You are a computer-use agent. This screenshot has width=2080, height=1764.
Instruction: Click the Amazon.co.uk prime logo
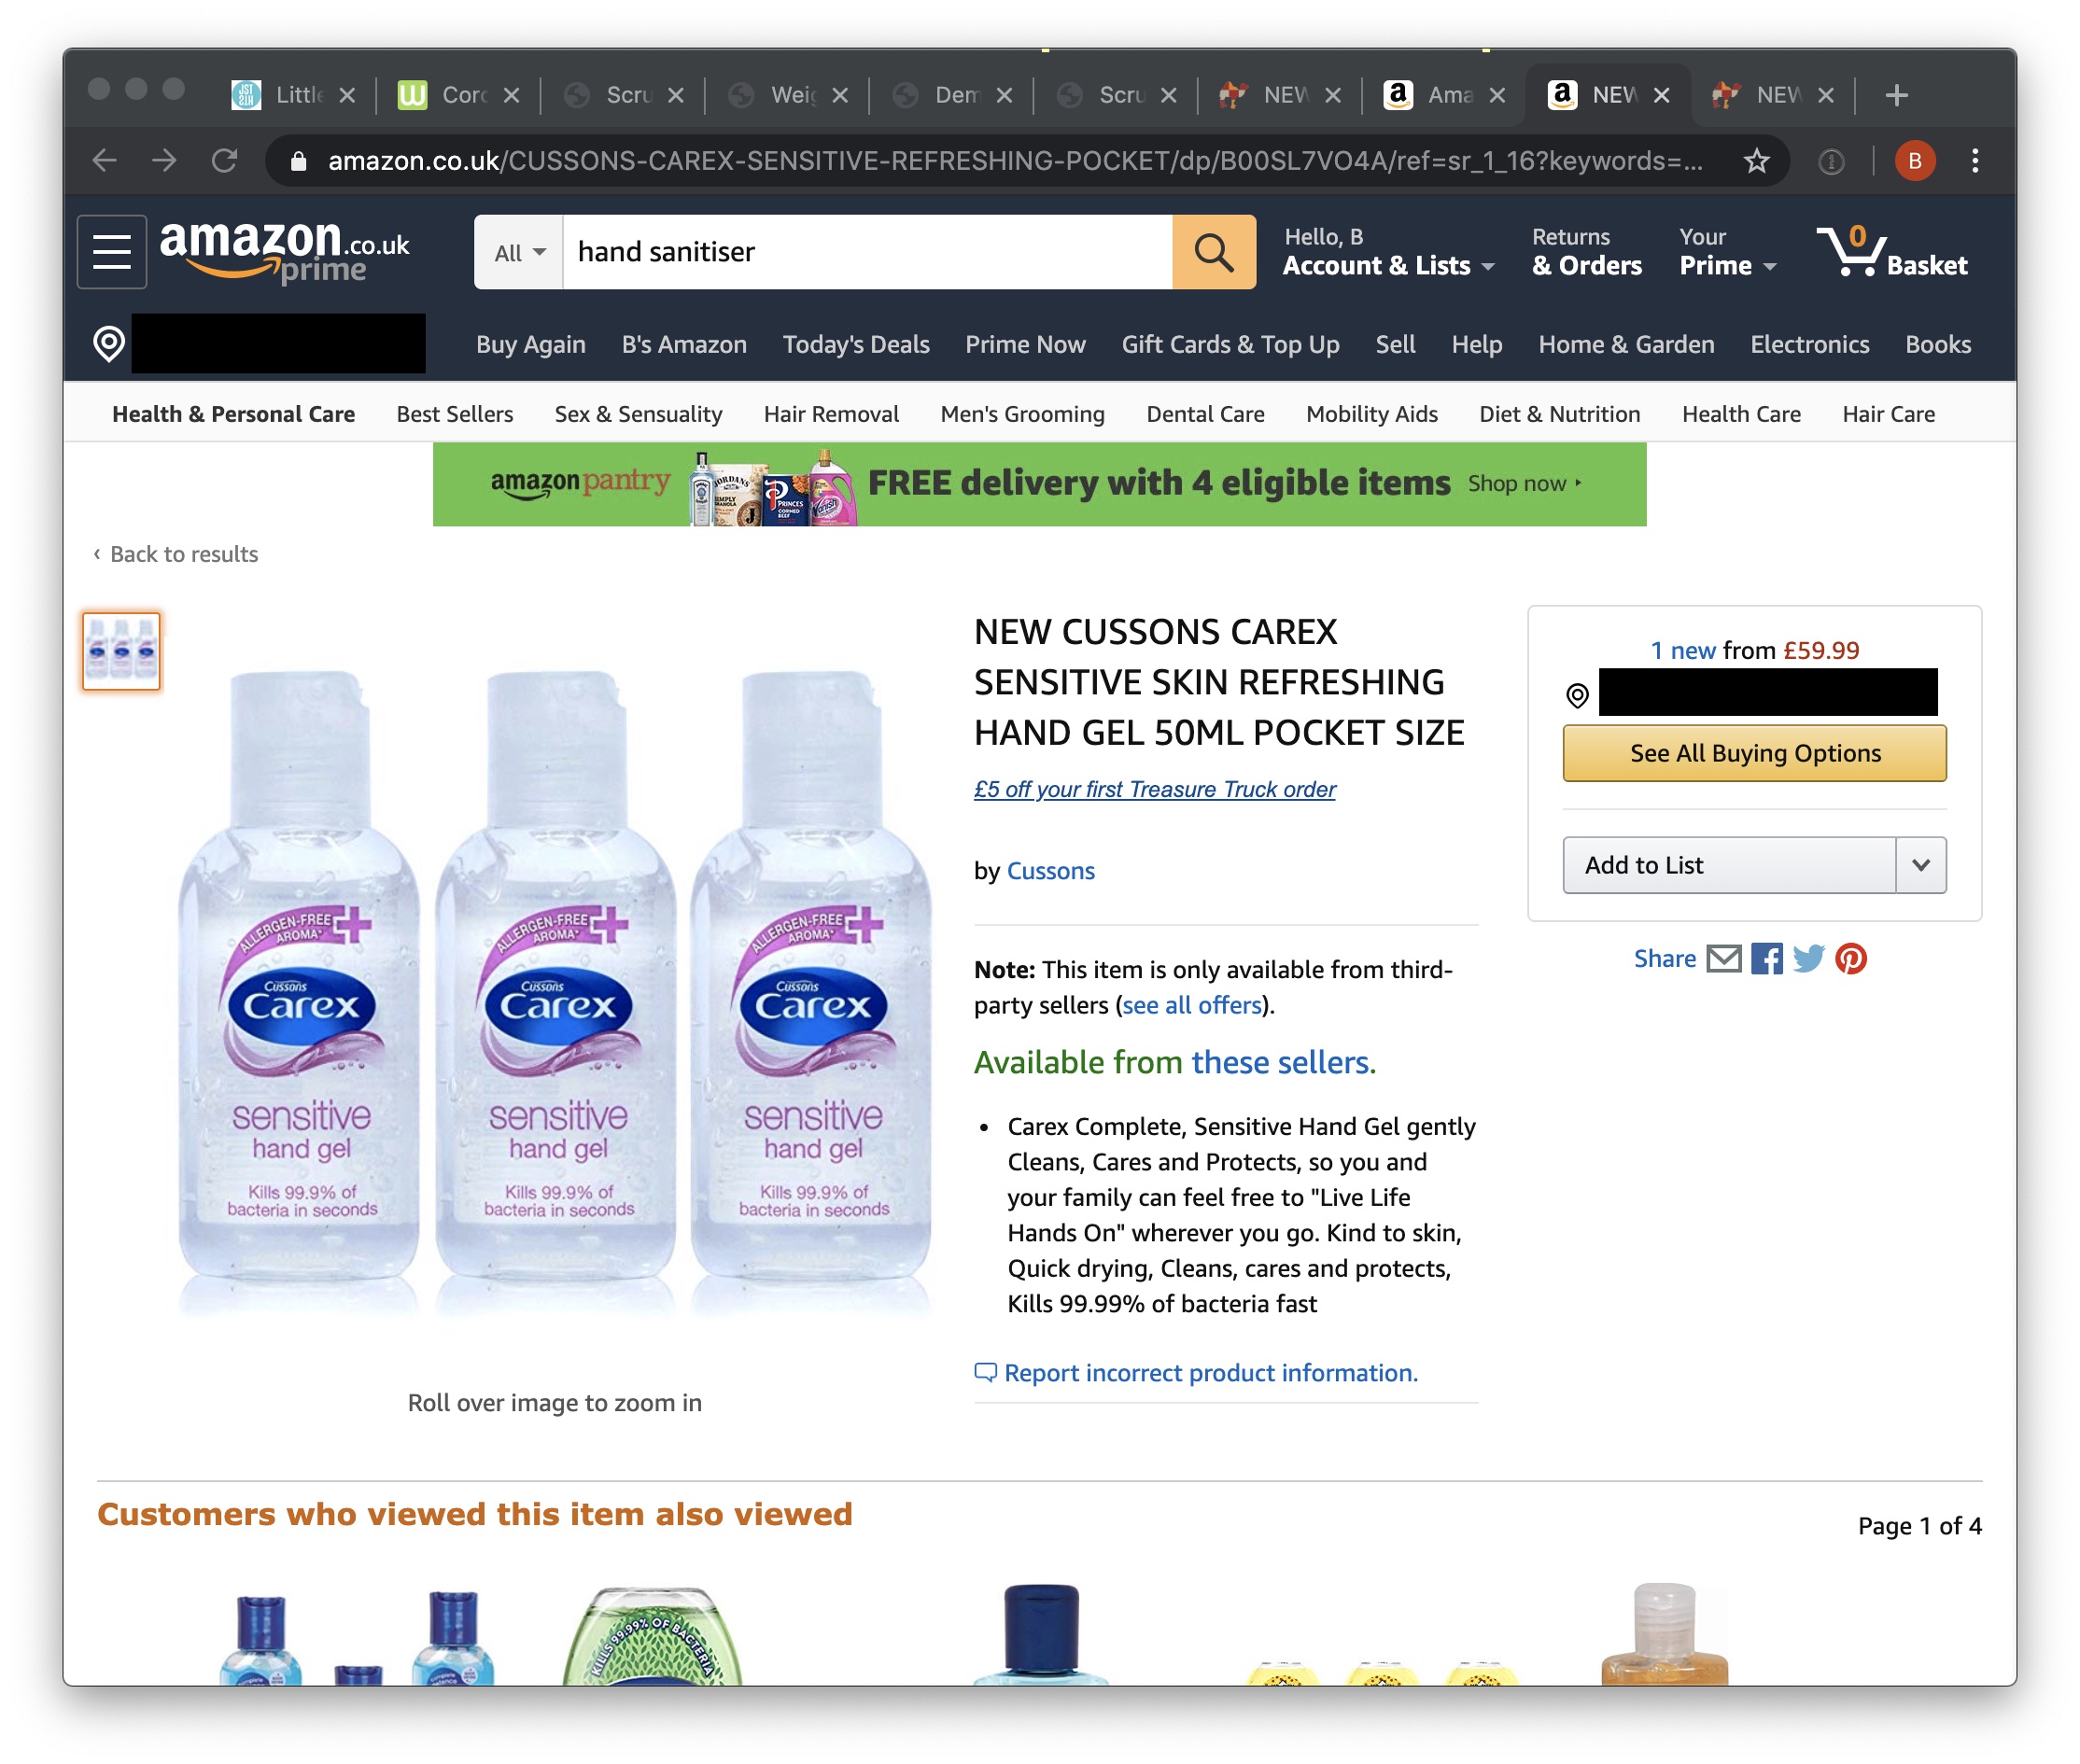285,252
